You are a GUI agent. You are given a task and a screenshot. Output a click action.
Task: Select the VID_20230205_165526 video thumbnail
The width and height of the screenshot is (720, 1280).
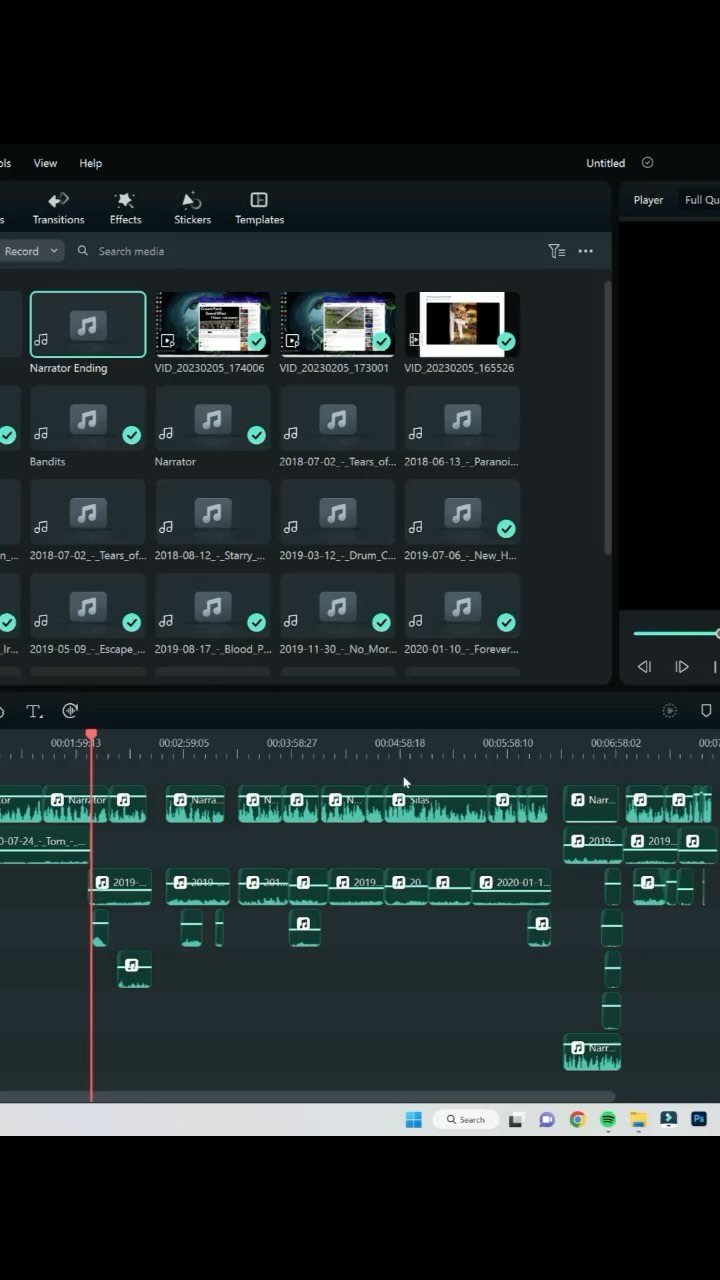pos(462,324)
